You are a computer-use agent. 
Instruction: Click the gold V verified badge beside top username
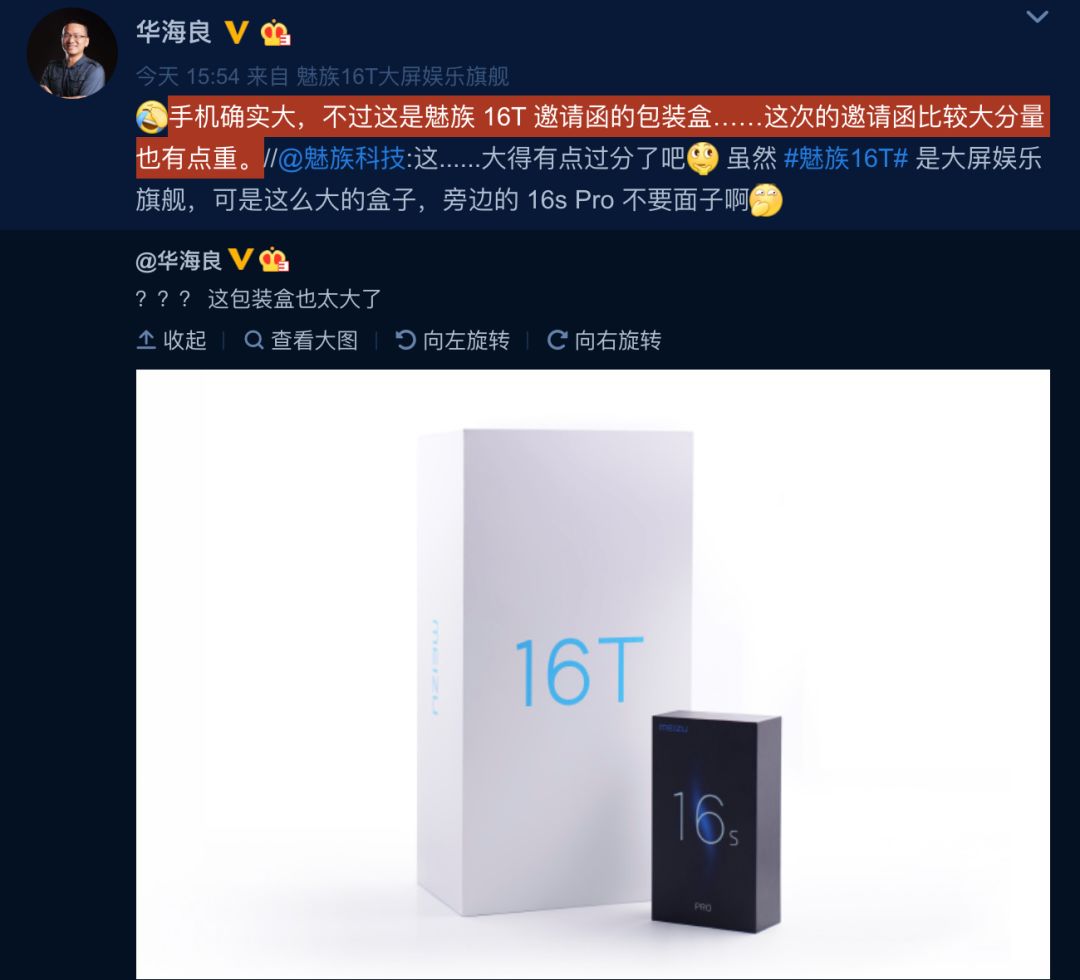[x=236, y=32]
